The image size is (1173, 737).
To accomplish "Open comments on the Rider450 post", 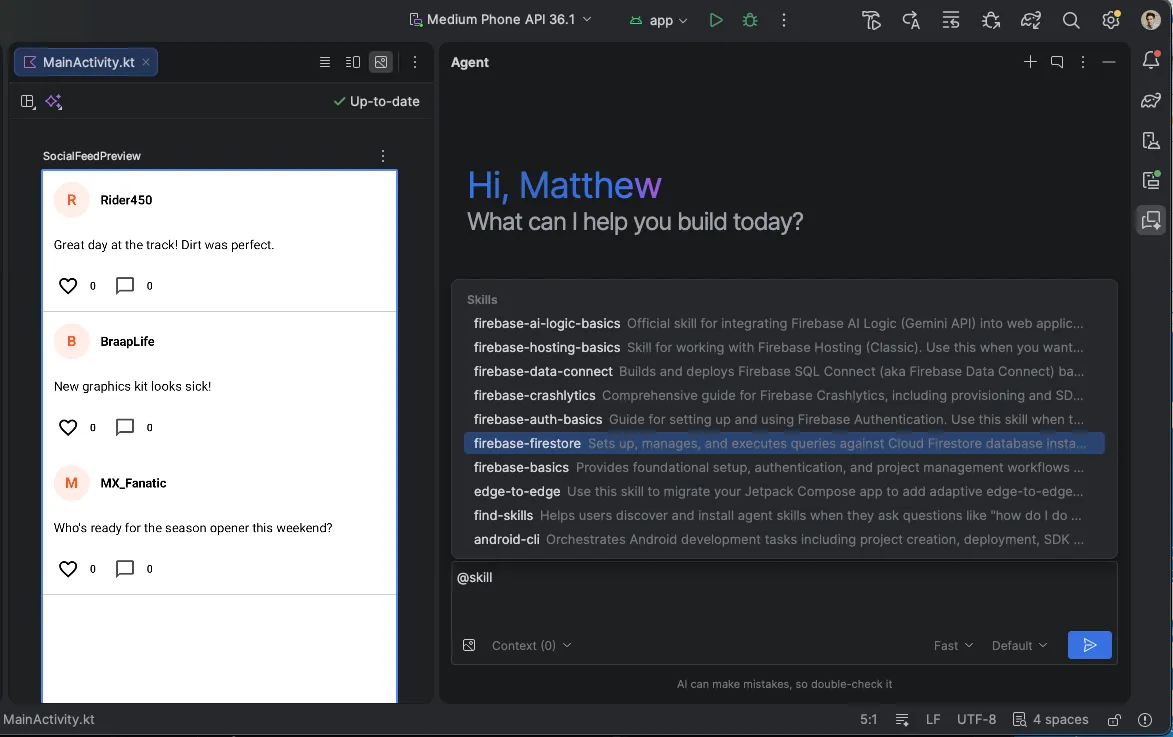I will pyautogui.click(x=125, y=286).
